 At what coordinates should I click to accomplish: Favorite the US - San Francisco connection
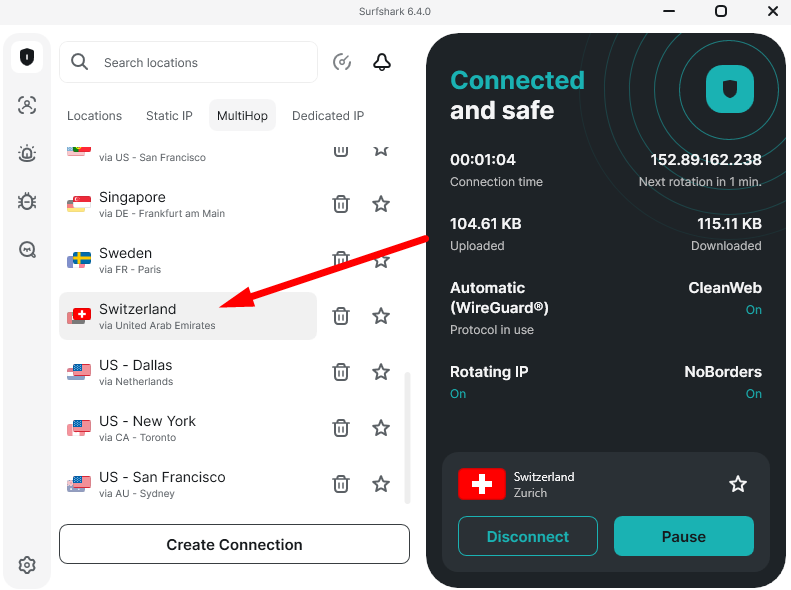point(381,484)
